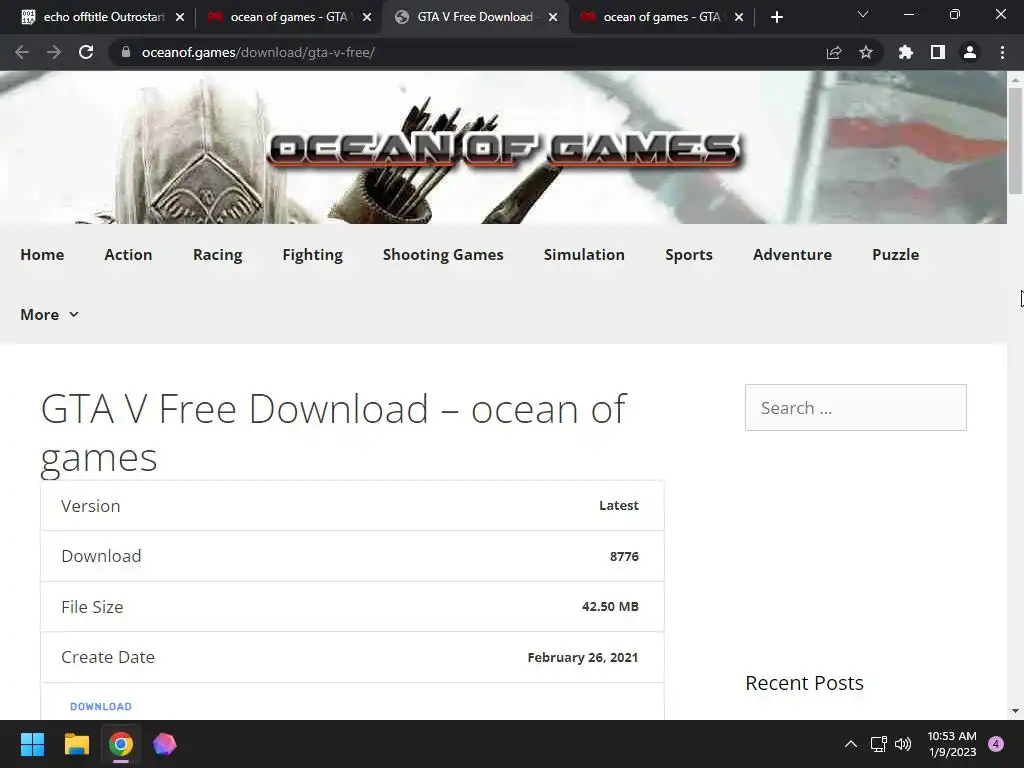The width and height of the screenshot is (1024, 768).
Task: Open a new tab with plus button
Action: coord(776,17)
